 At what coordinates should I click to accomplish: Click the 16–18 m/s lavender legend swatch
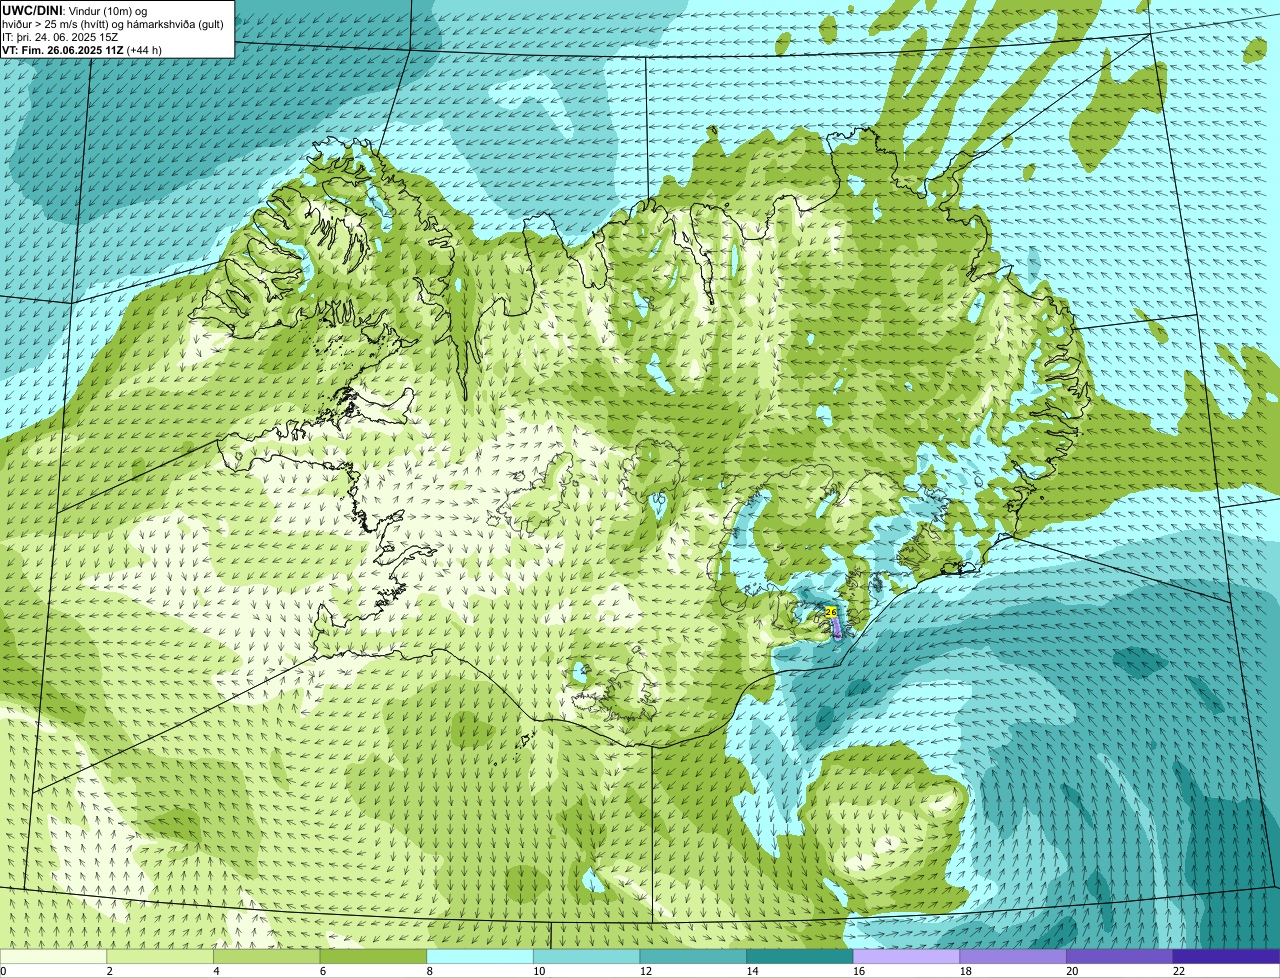(906, 956)
